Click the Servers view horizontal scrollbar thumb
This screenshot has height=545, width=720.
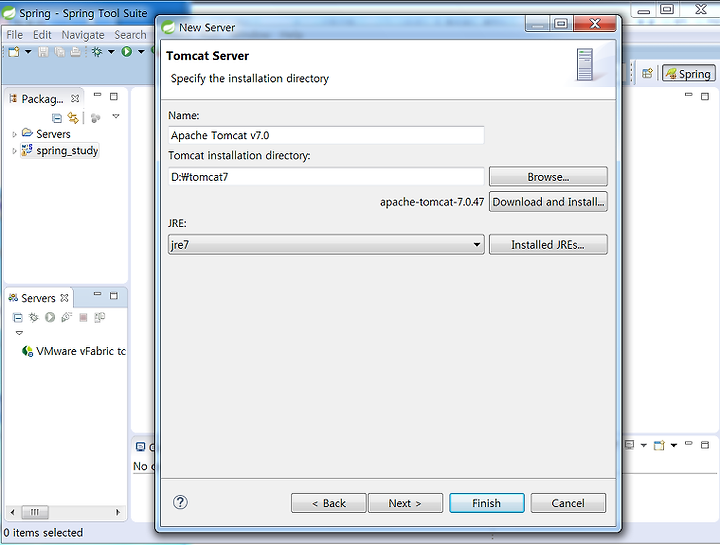click(35, 512)
